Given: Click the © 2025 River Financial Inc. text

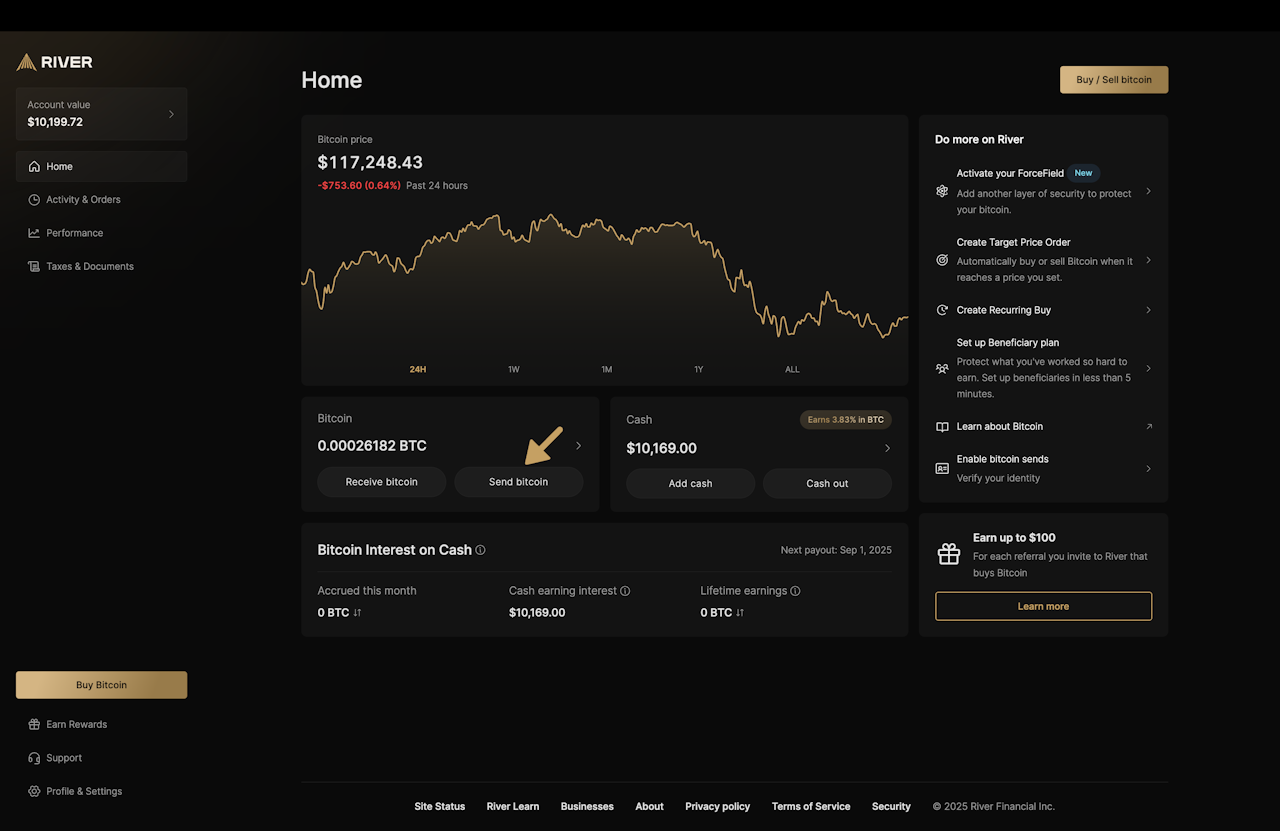Looking at the screenshot, I should pyautogui.click(x=994, y=807).
